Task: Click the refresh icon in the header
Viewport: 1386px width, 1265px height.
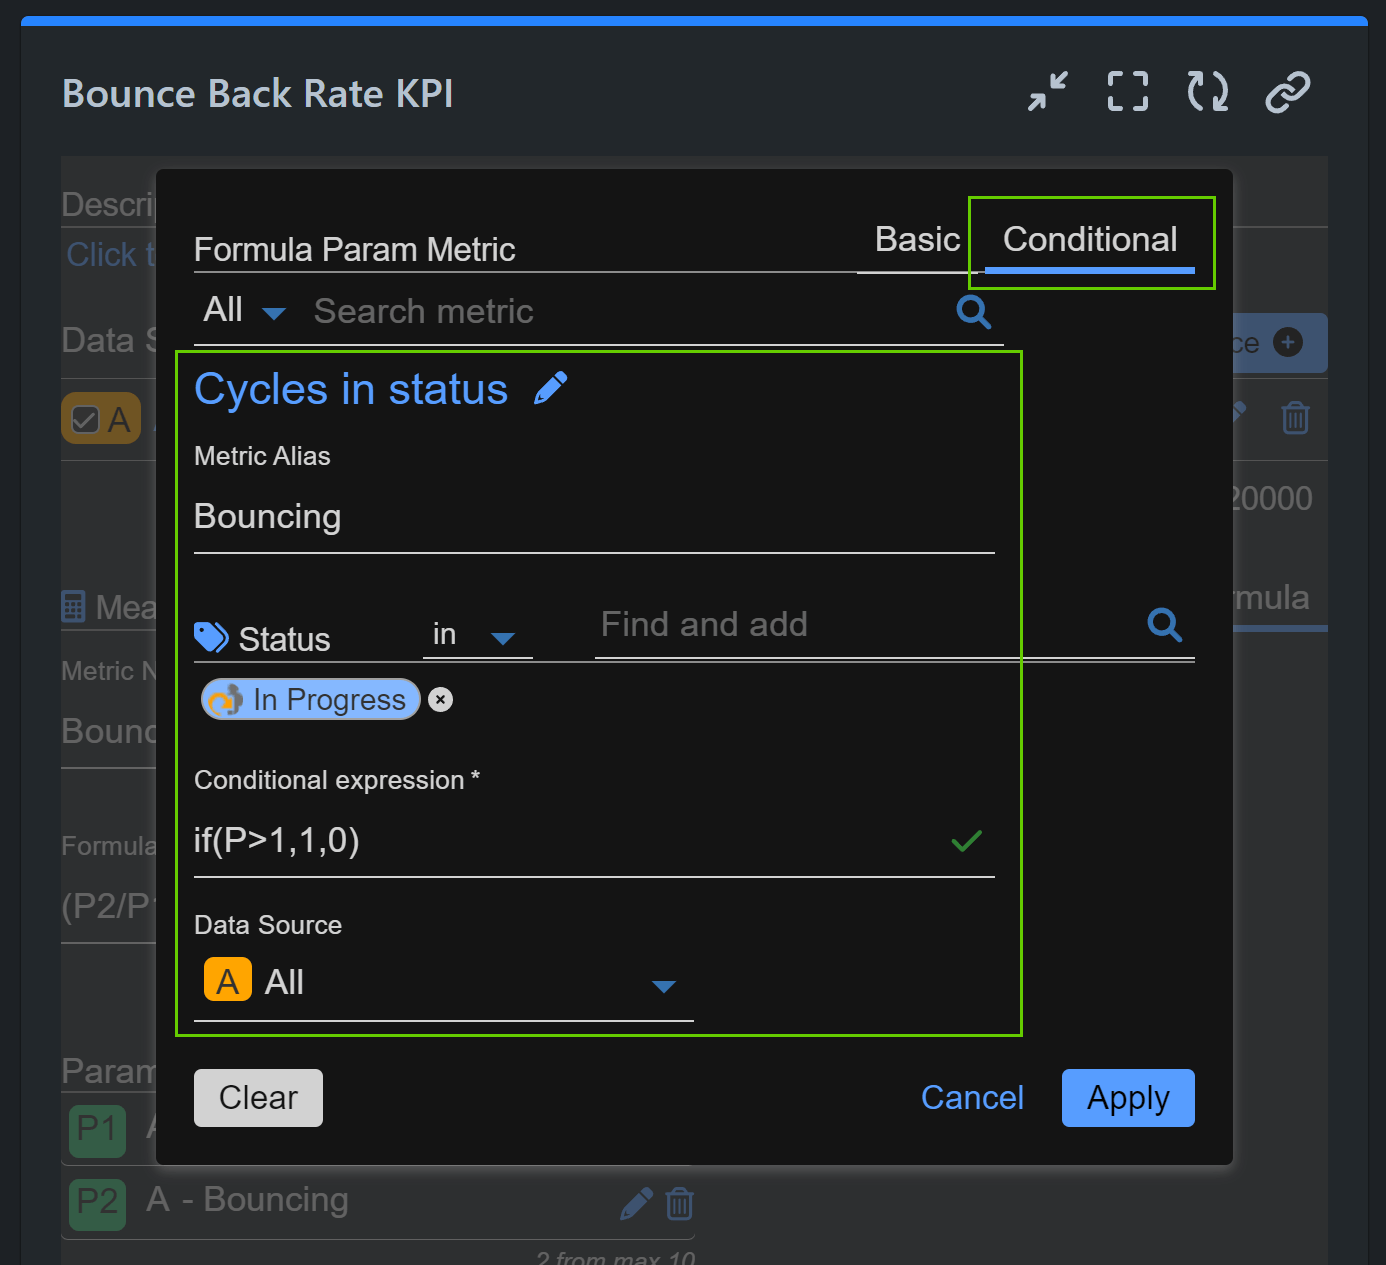Action: click(1206, 91)
